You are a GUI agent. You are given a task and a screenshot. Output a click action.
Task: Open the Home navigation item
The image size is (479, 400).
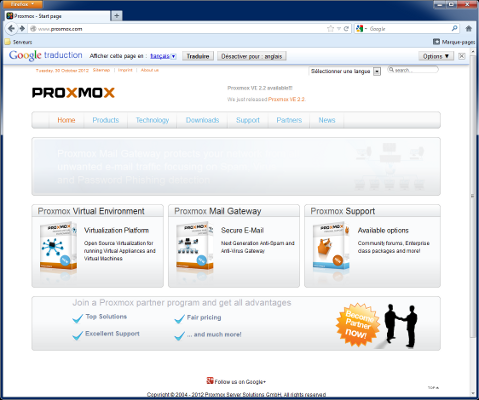tap(66, 120)
